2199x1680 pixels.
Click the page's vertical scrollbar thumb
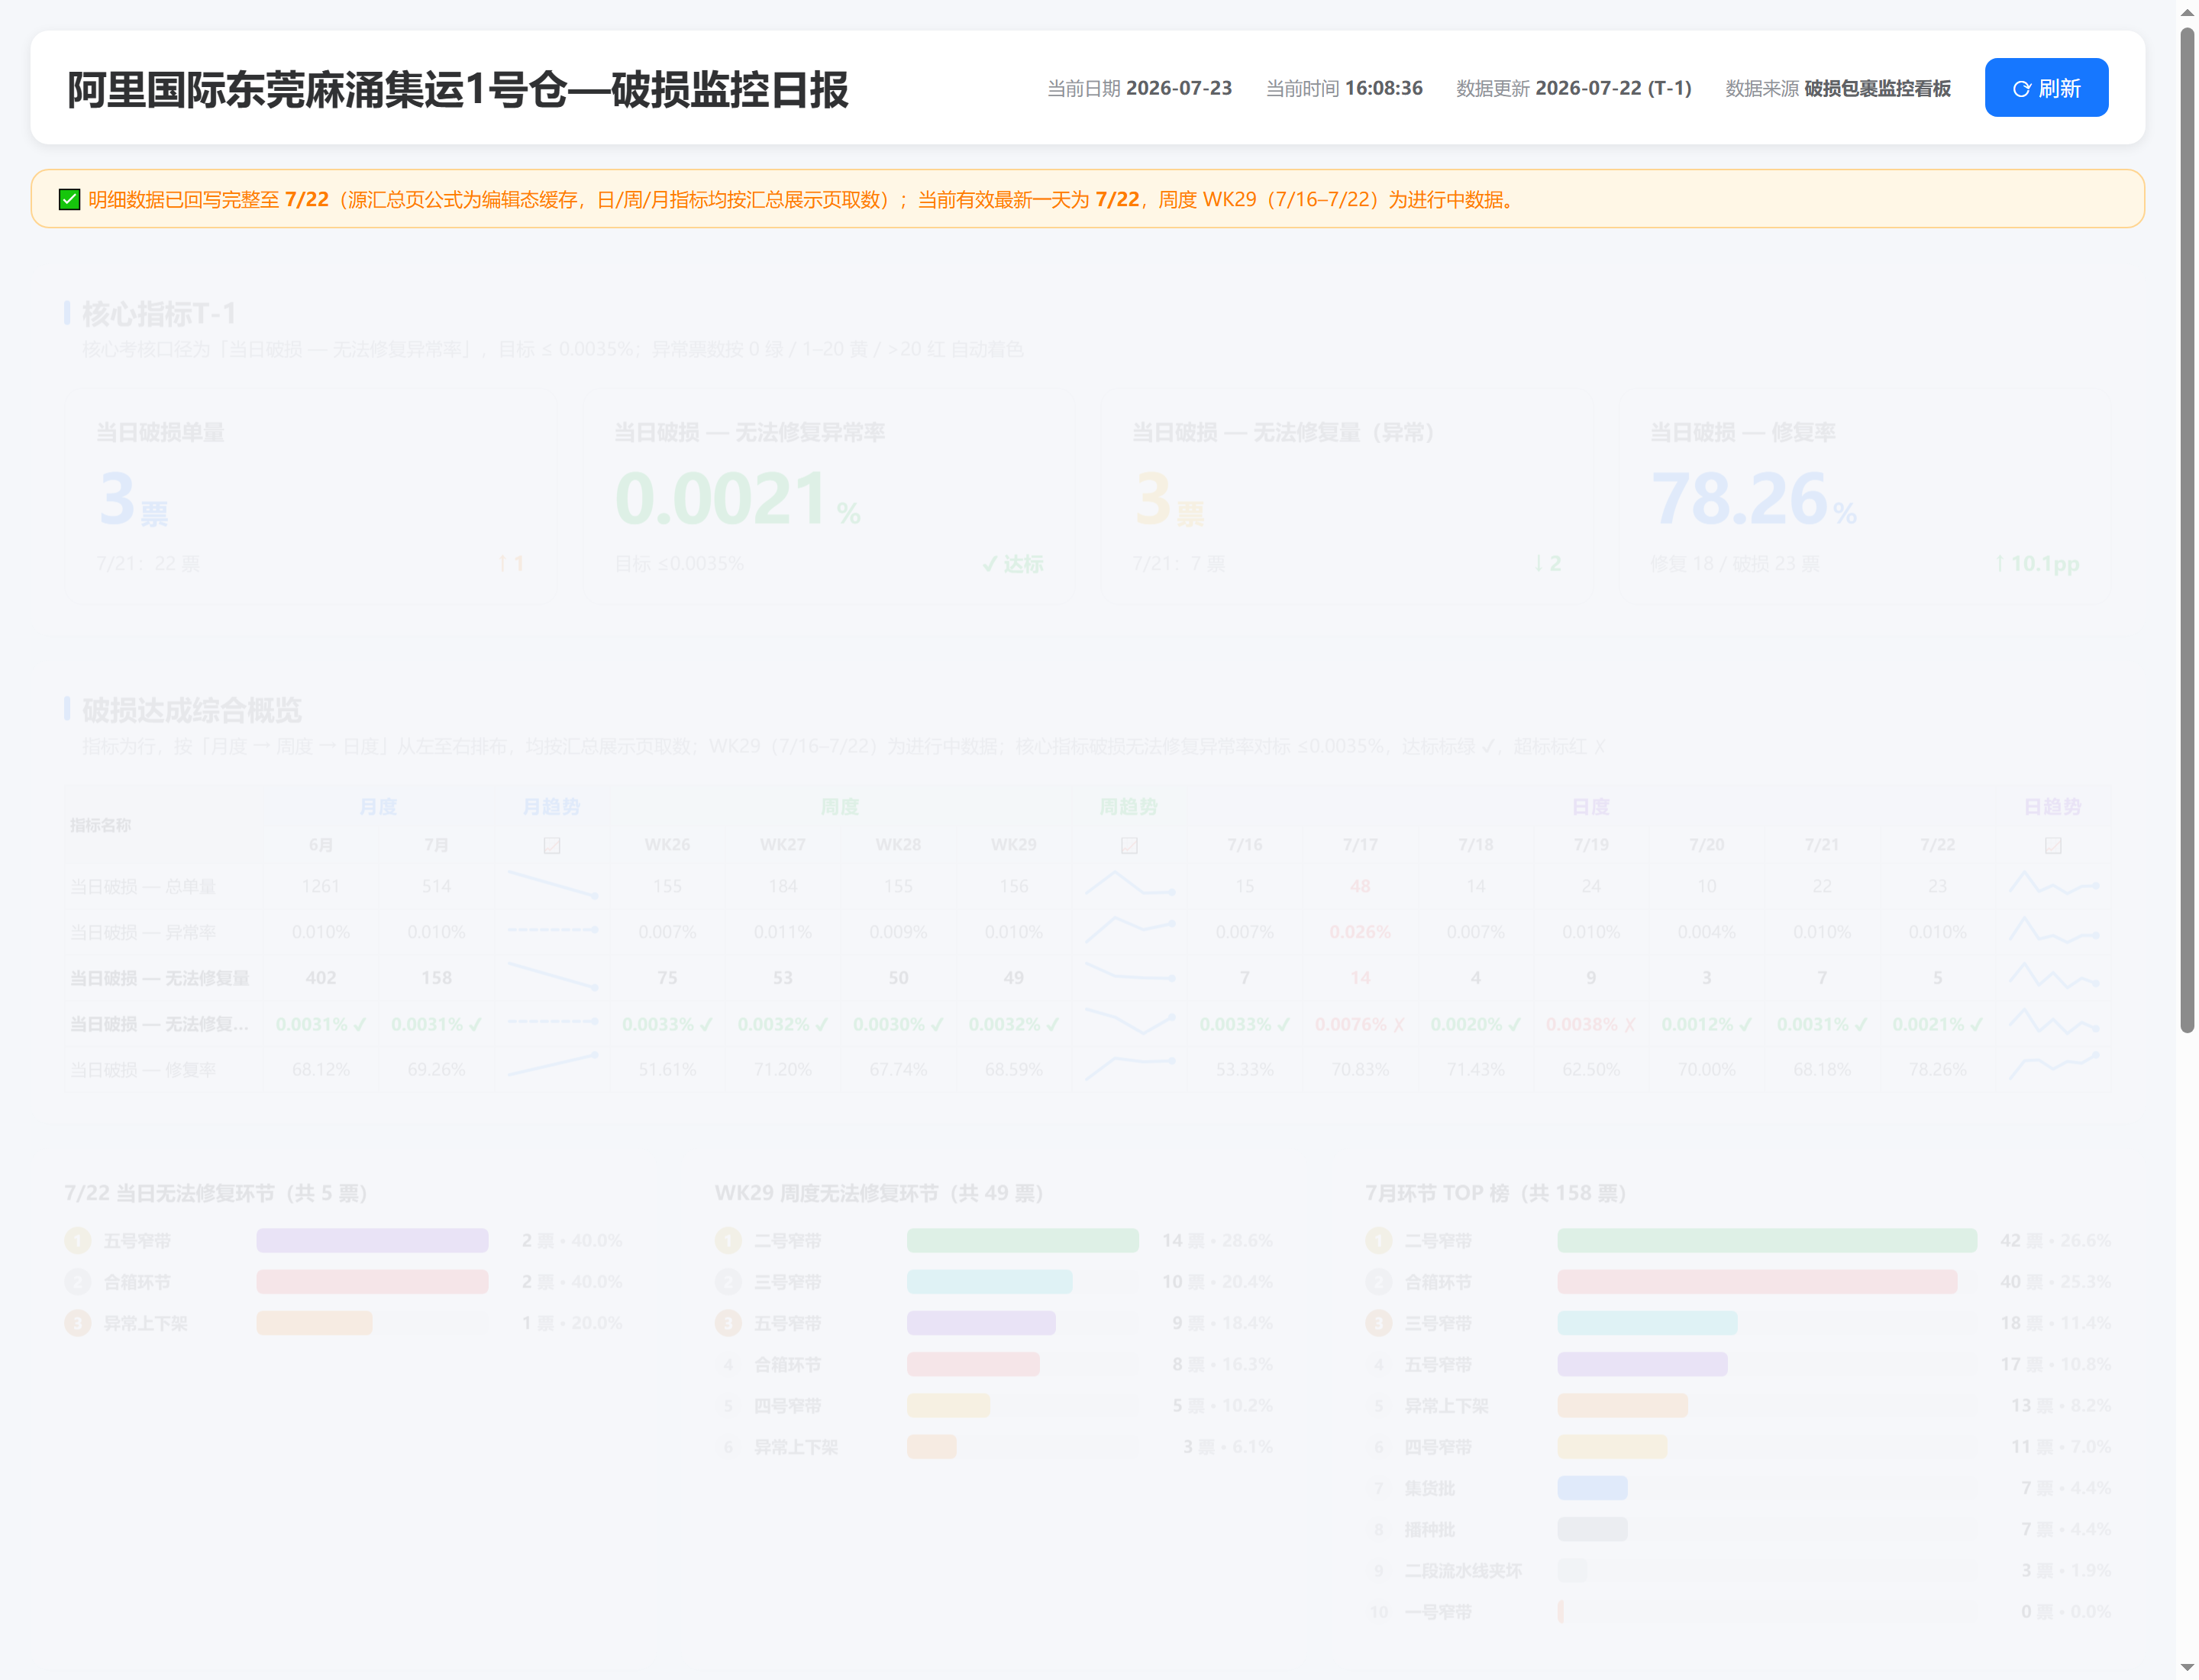2187,530
